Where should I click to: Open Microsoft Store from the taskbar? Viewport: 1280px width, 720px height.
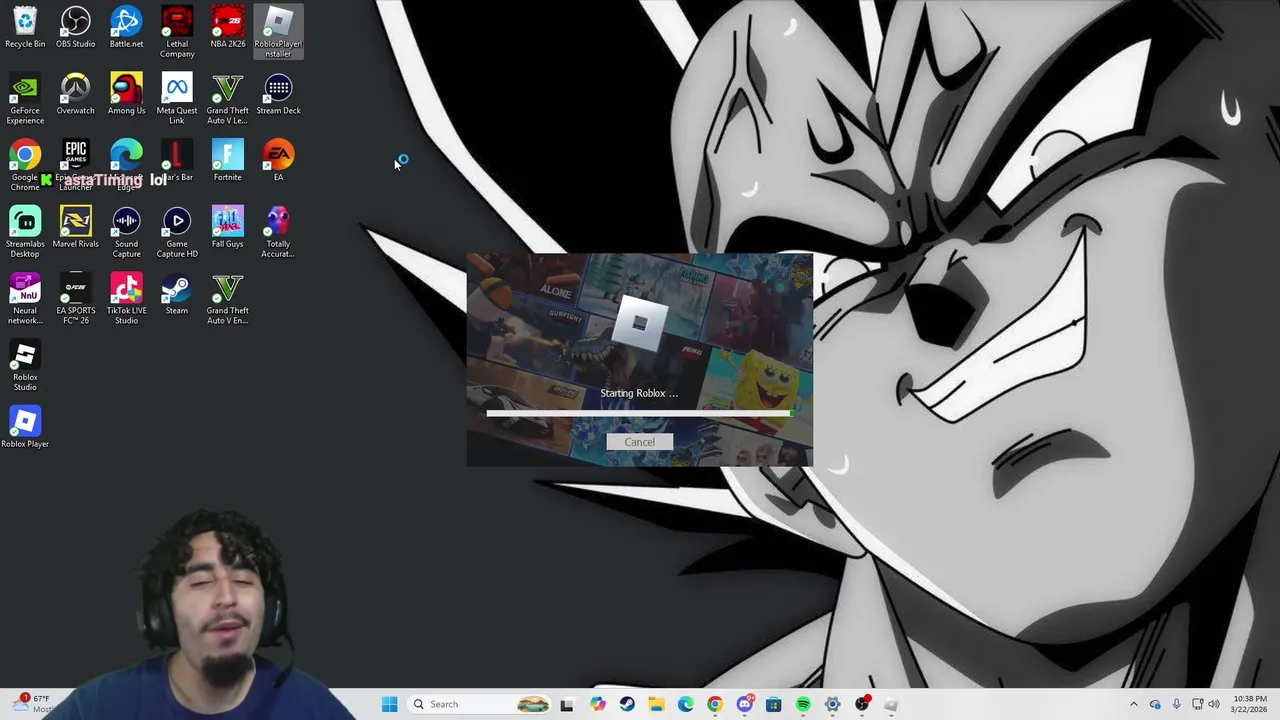pos(773,704)
